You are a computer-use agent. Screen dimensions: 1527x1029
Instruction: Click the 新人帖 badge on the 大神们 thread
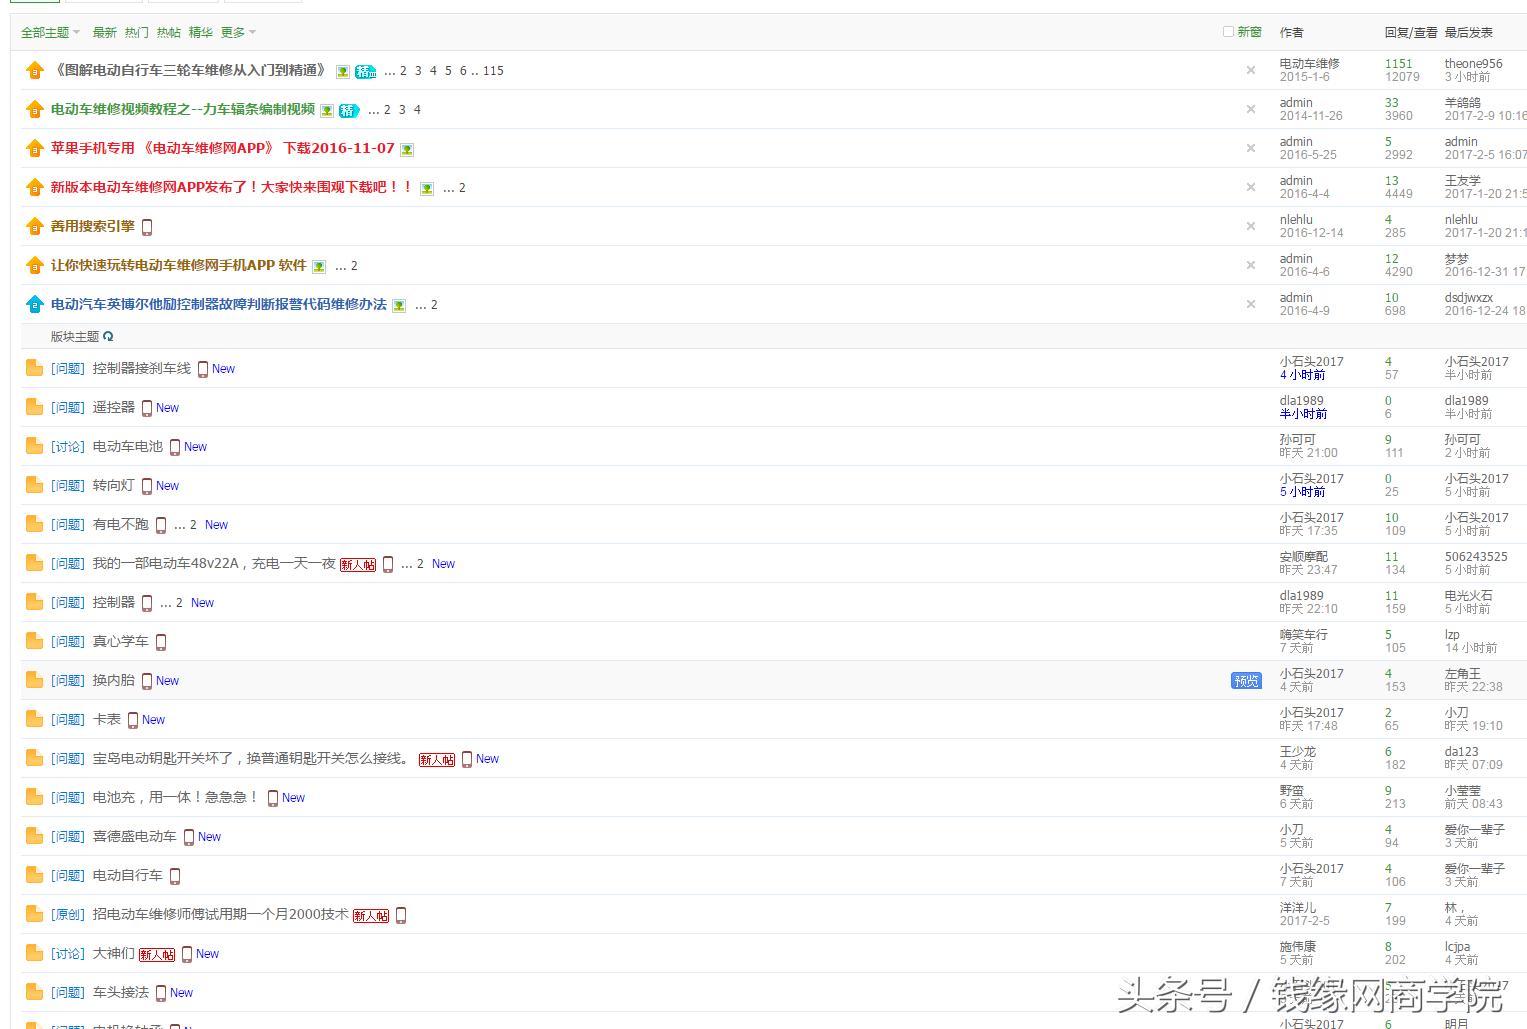(156, 954)
